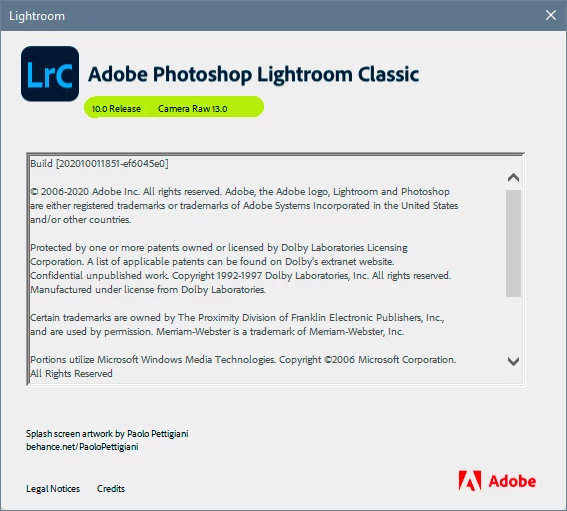The height and width of the screenshot is (511, 567).
Task: Click the scroll up arrow in credits box
Action: pyautogui.click(x=513, y=178)
